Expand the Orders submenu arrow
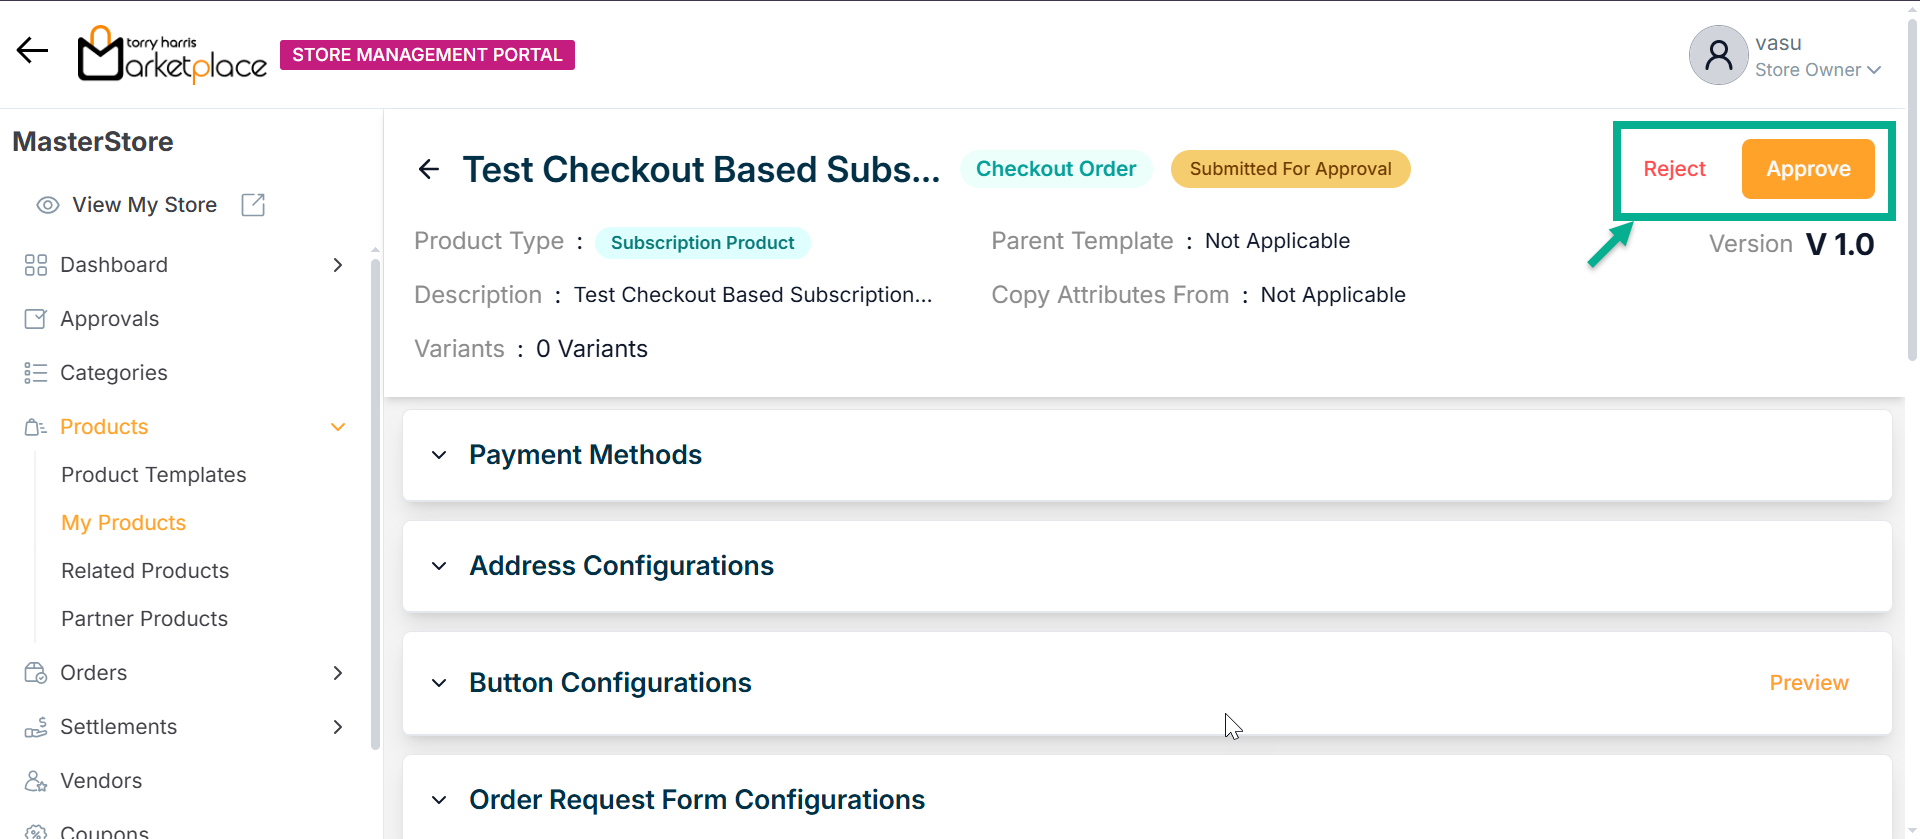Viewport: 1920px width, 839px height. coord(338,673)
